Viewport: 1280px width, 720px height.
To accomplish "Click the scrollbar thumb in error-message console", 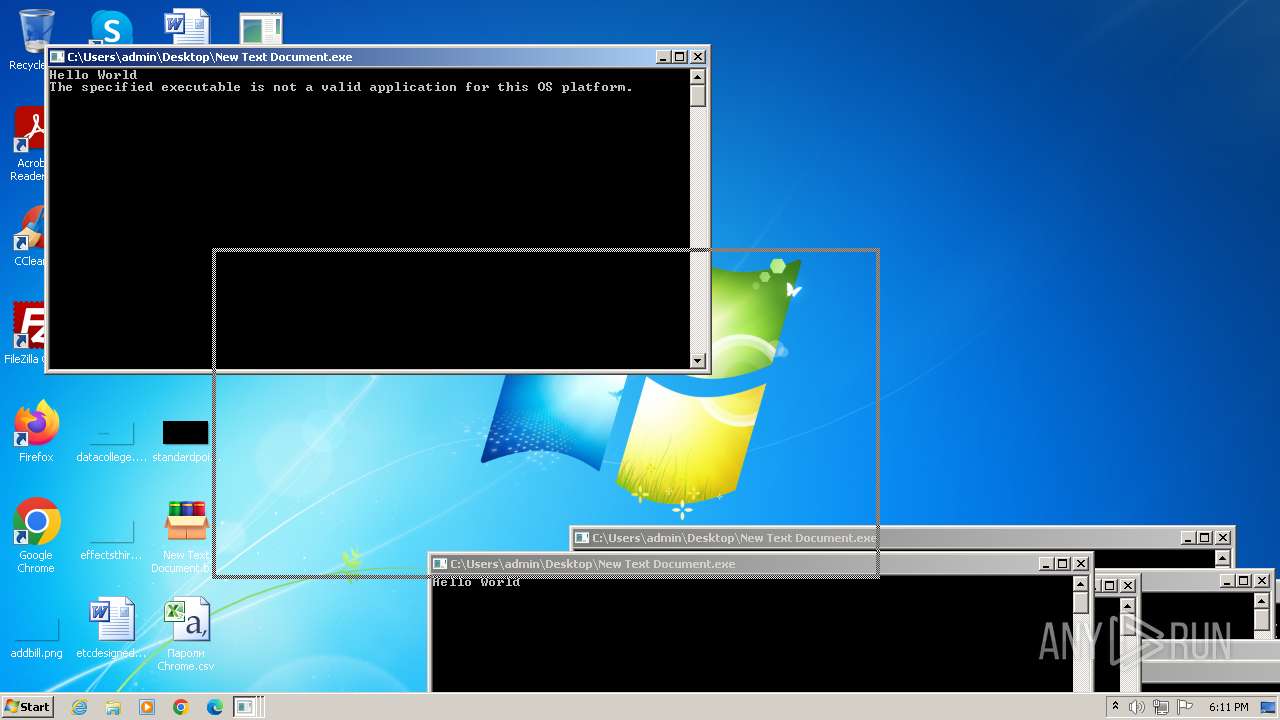I will tap(698, 96).
